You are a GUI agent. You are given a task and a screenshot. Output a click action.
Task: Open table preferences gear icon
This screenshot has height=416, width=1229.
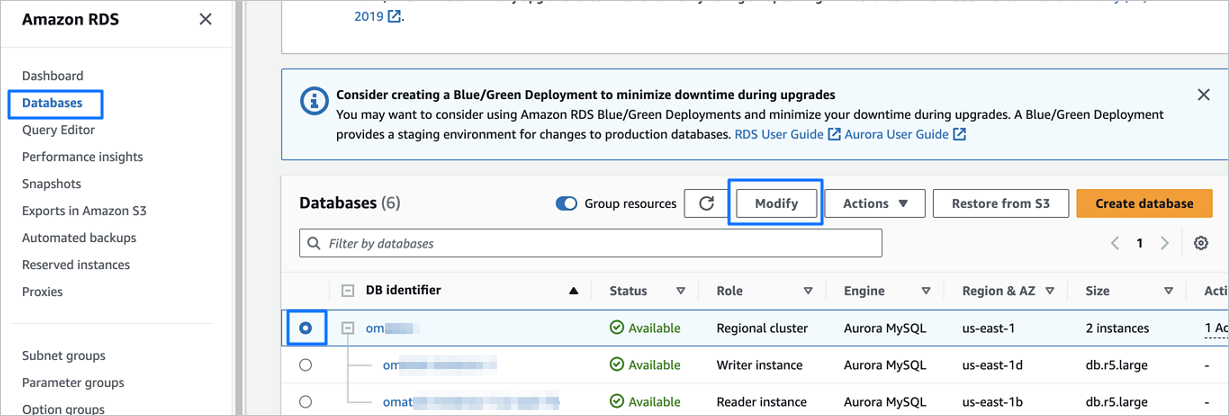coord(1201,243)
